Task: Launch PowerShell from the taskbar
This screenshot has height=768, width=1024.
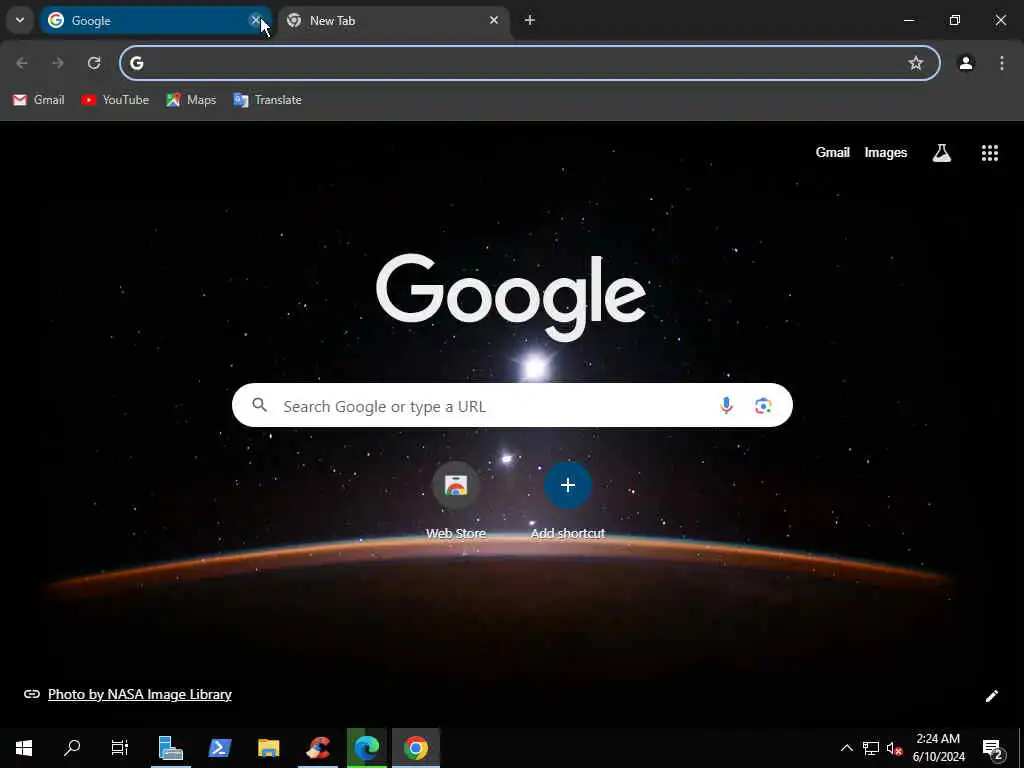Action: tap(219, 748)
